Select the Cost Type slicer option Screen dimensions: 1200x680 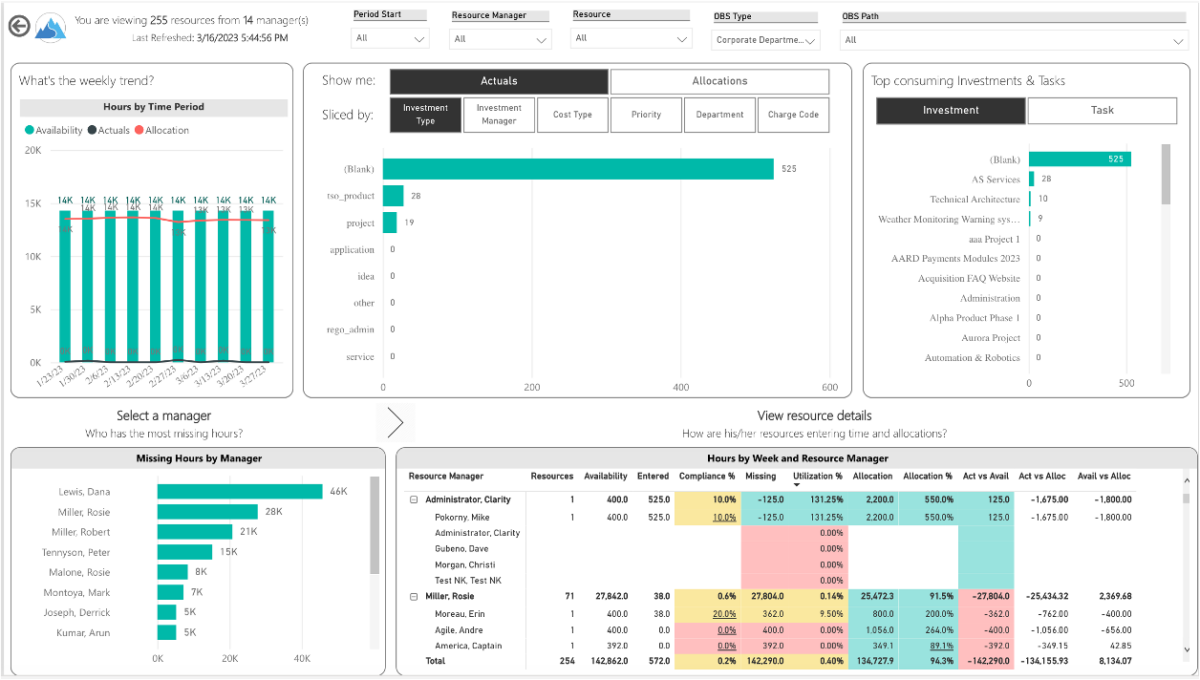tap(572, 114)
